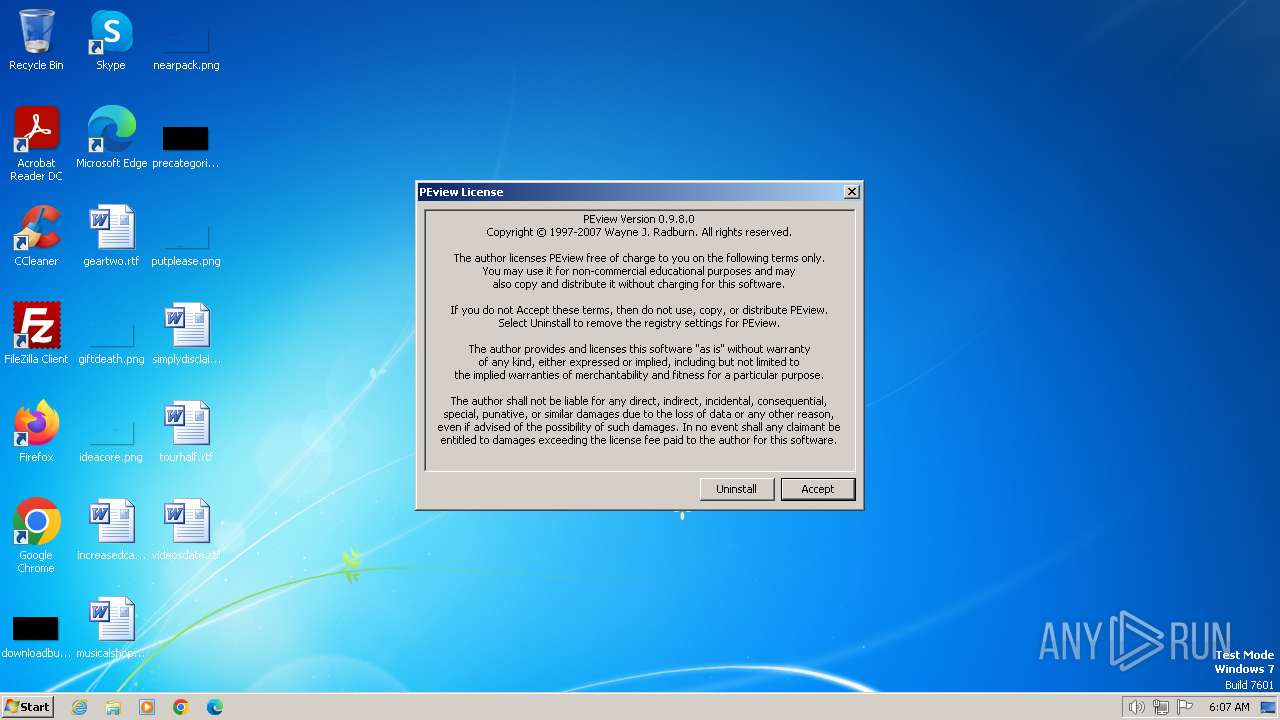Screen dimensions: 1280x720
Task: Click the 6:07 AM system clock
Action: point(1229,707)
